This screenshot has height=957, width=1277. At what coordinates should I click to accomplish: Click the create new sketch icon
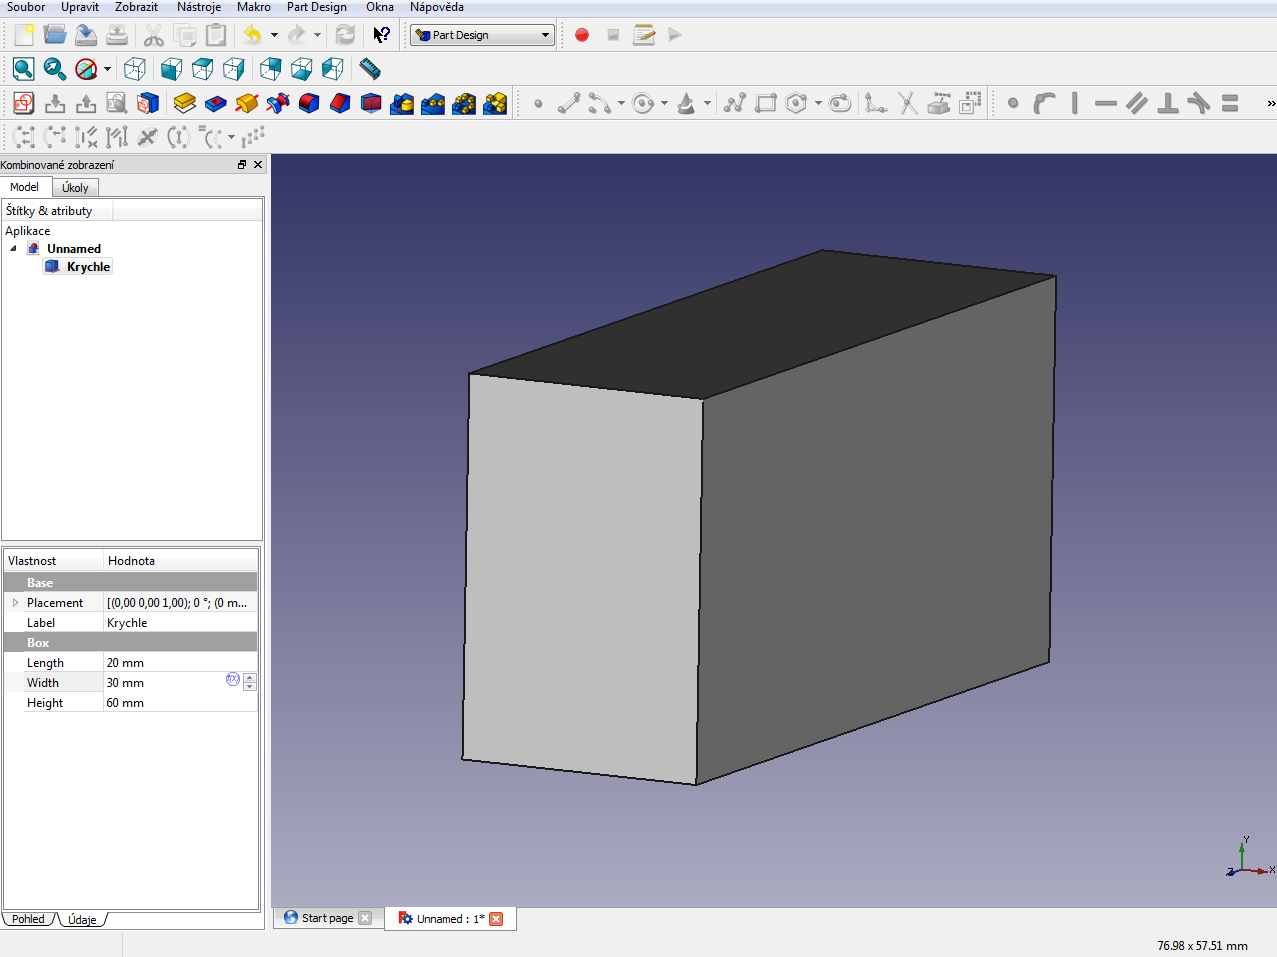tap(24, 103)
